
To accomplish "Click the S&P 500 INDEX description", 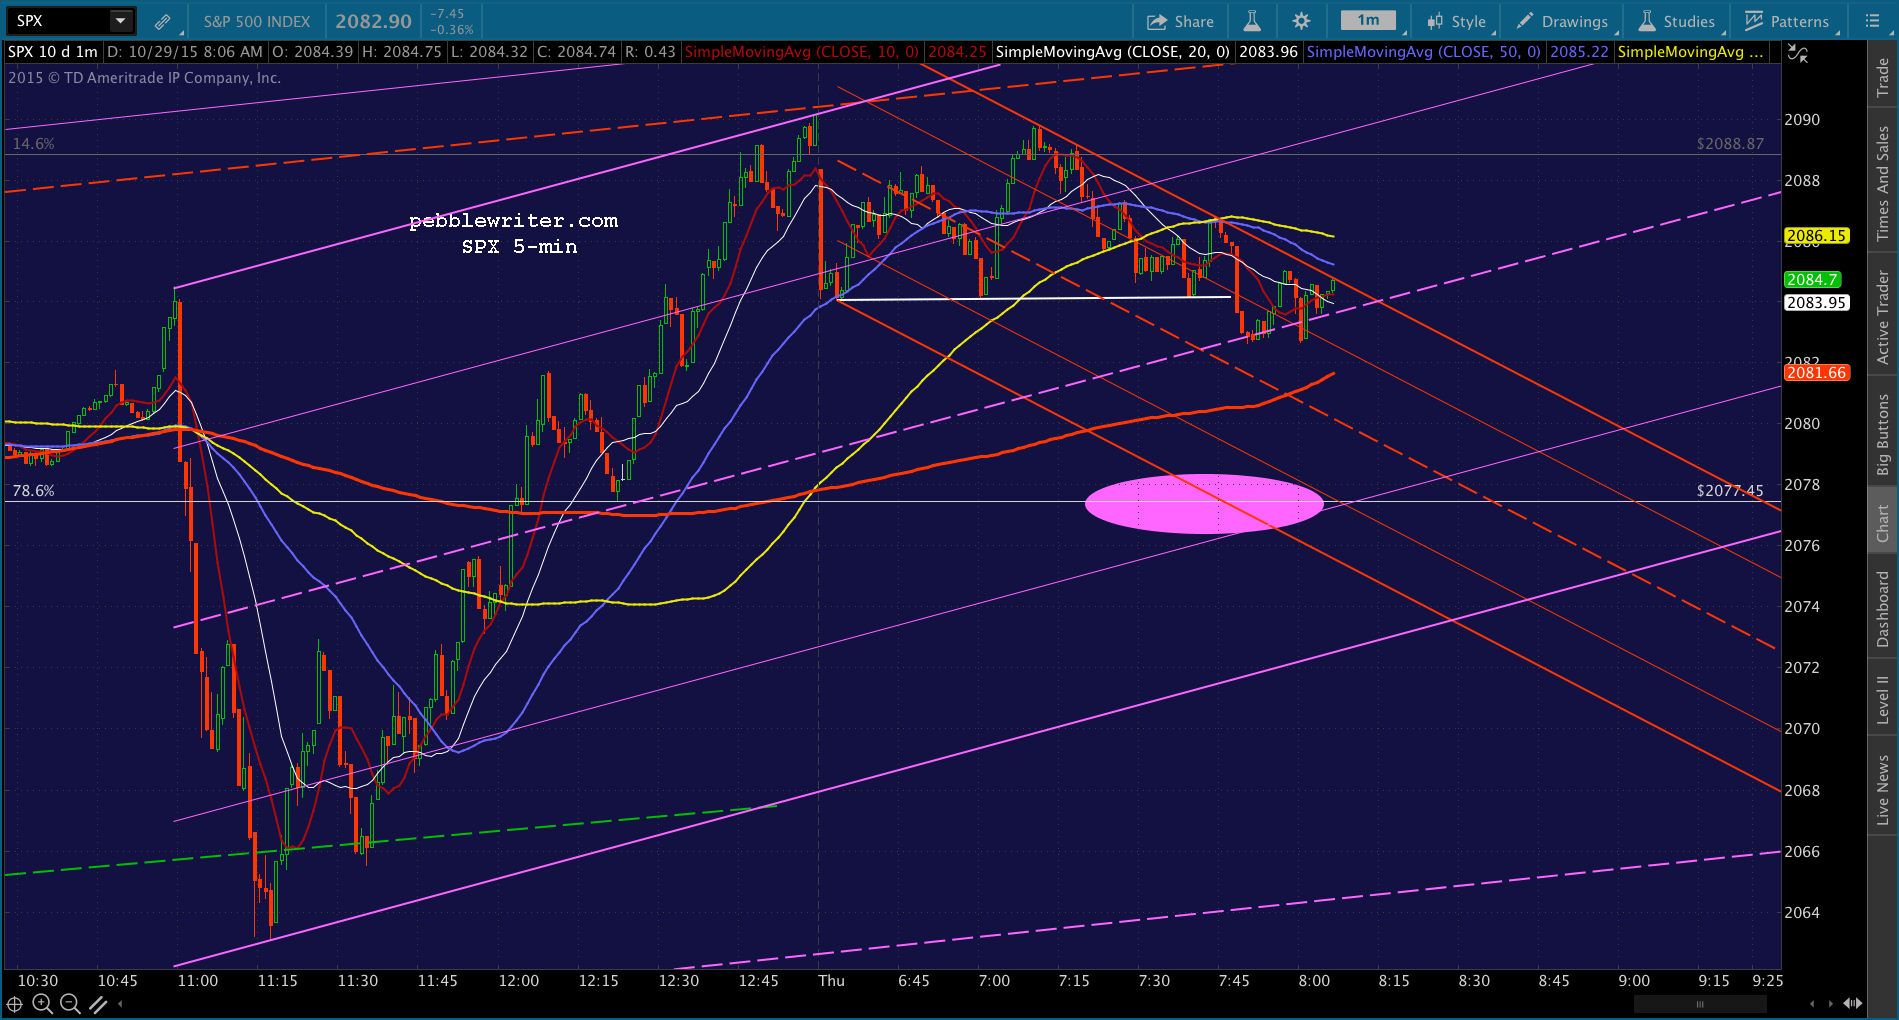I will 257,21.
